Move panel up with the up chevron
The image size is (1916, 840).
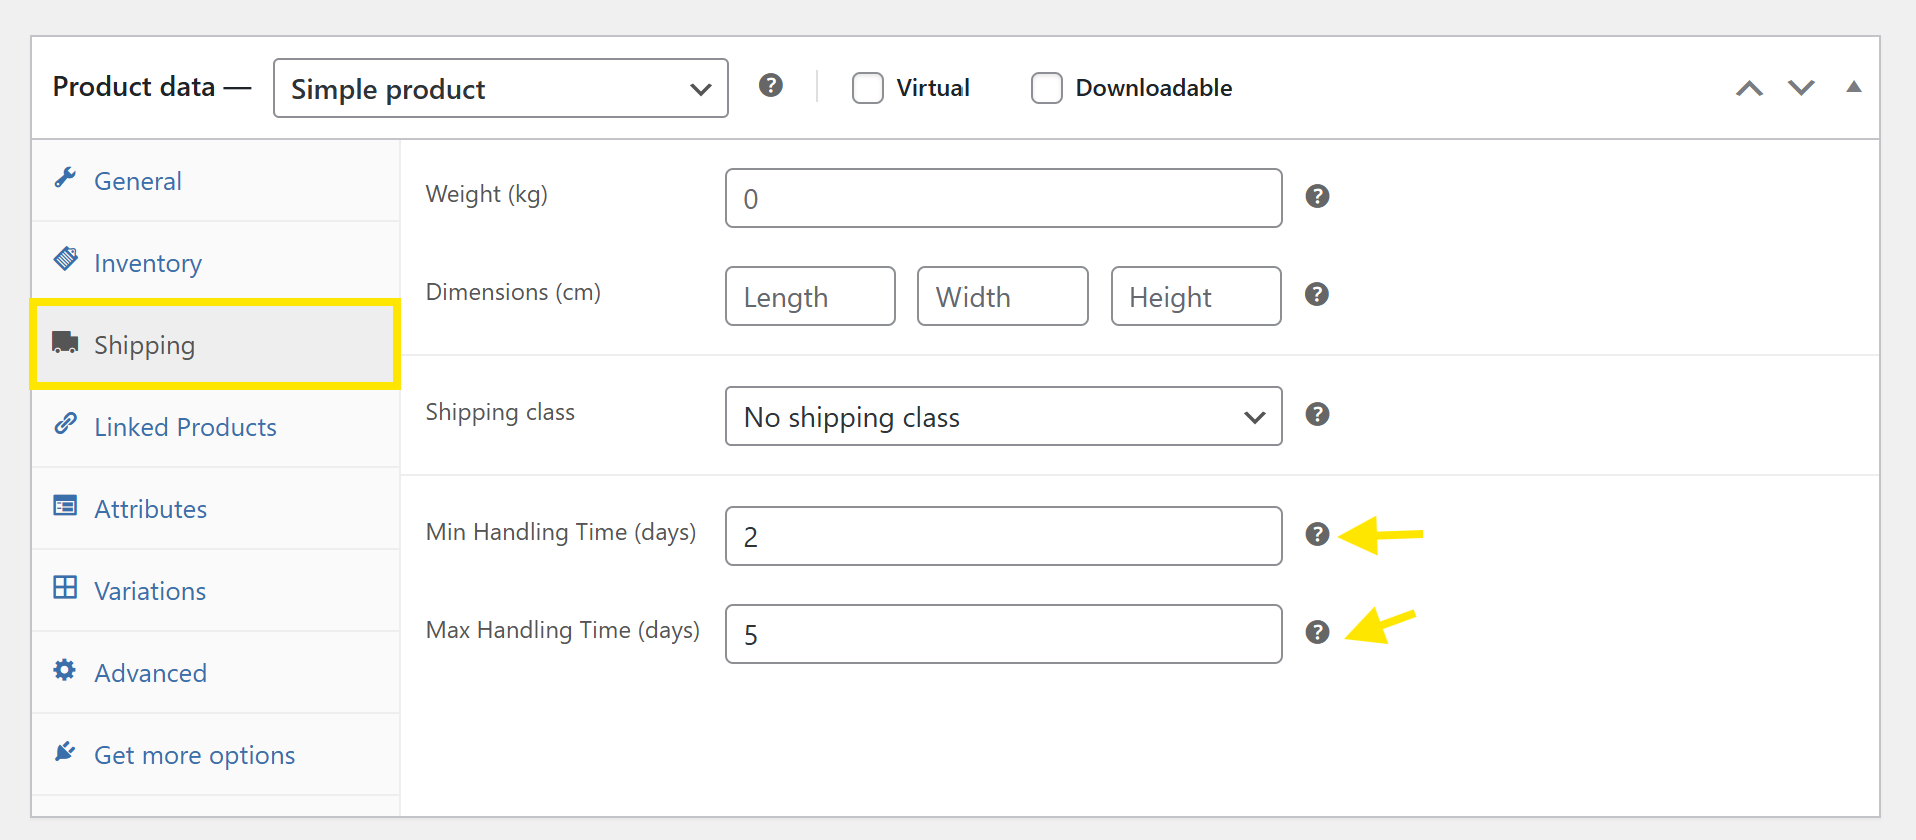click(1749, 88)
